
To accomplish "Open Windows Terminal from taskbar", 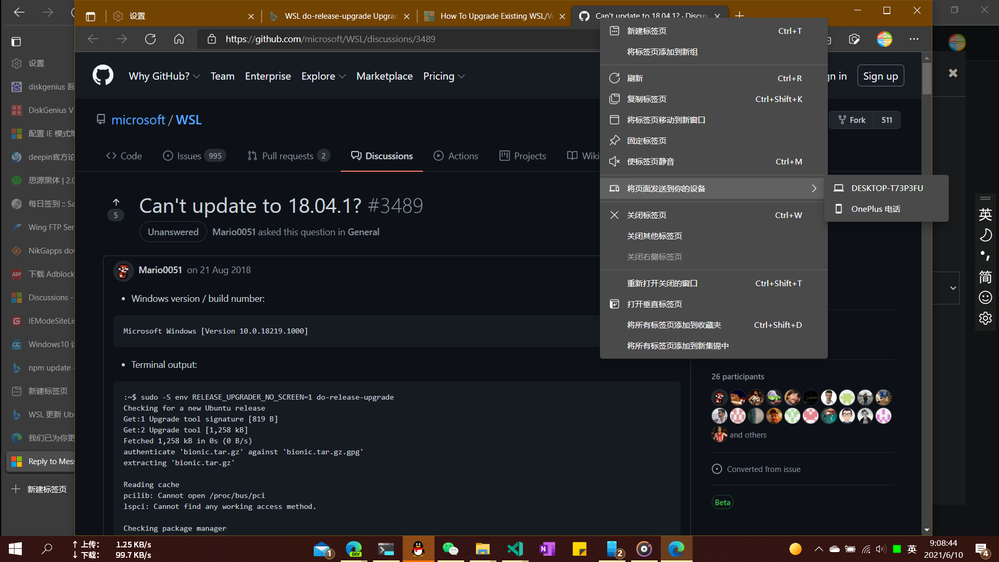I will 386,549.
